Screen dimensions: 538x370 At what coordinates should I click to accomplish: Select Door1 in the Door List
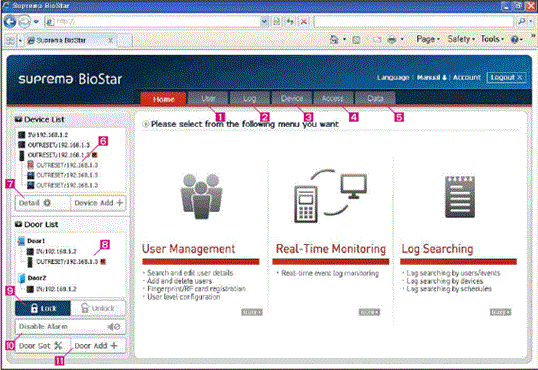[32, 241]
